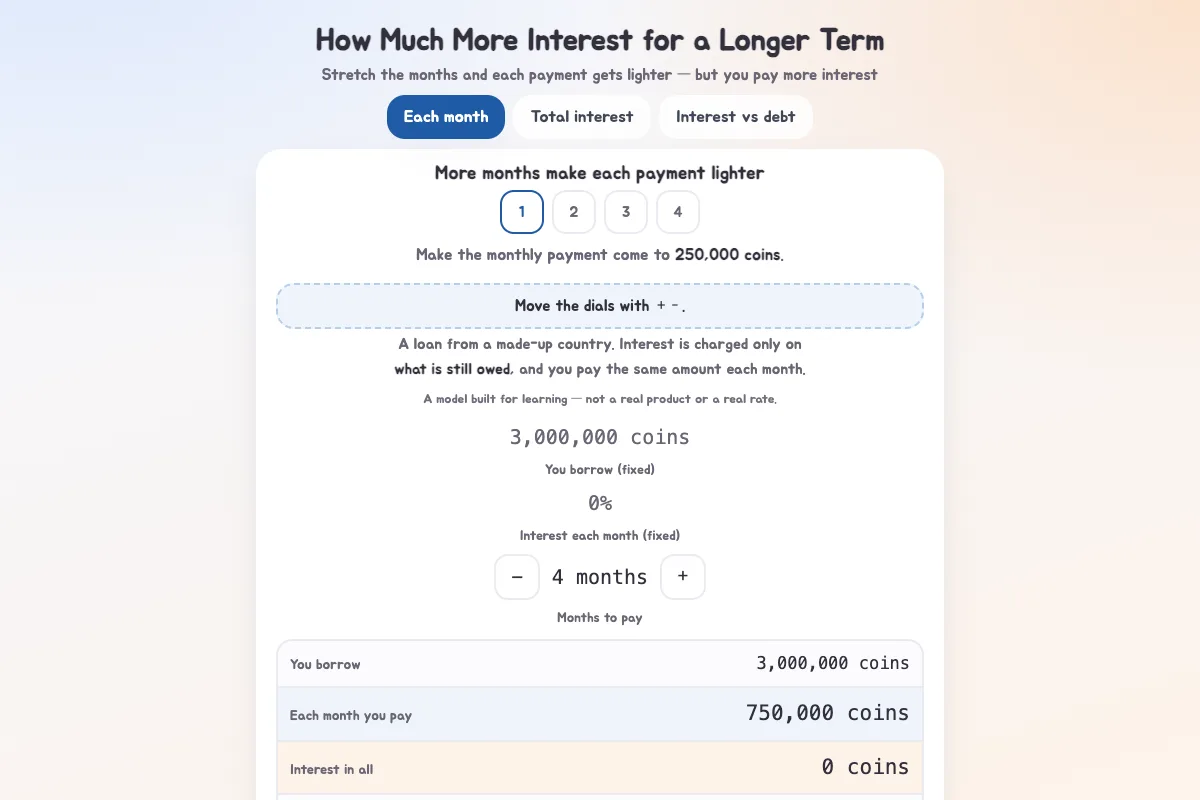1200x800 pixels.
Task: Click the You borrow table row
Action: [600, 664]
